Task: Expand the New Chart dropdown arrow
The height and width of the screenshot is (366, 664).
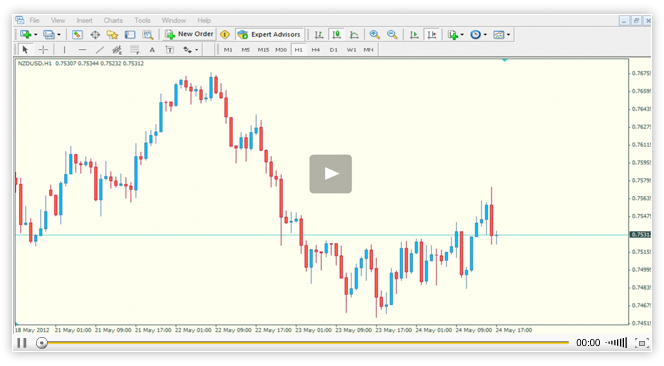Action: click(x=36, y=35)
